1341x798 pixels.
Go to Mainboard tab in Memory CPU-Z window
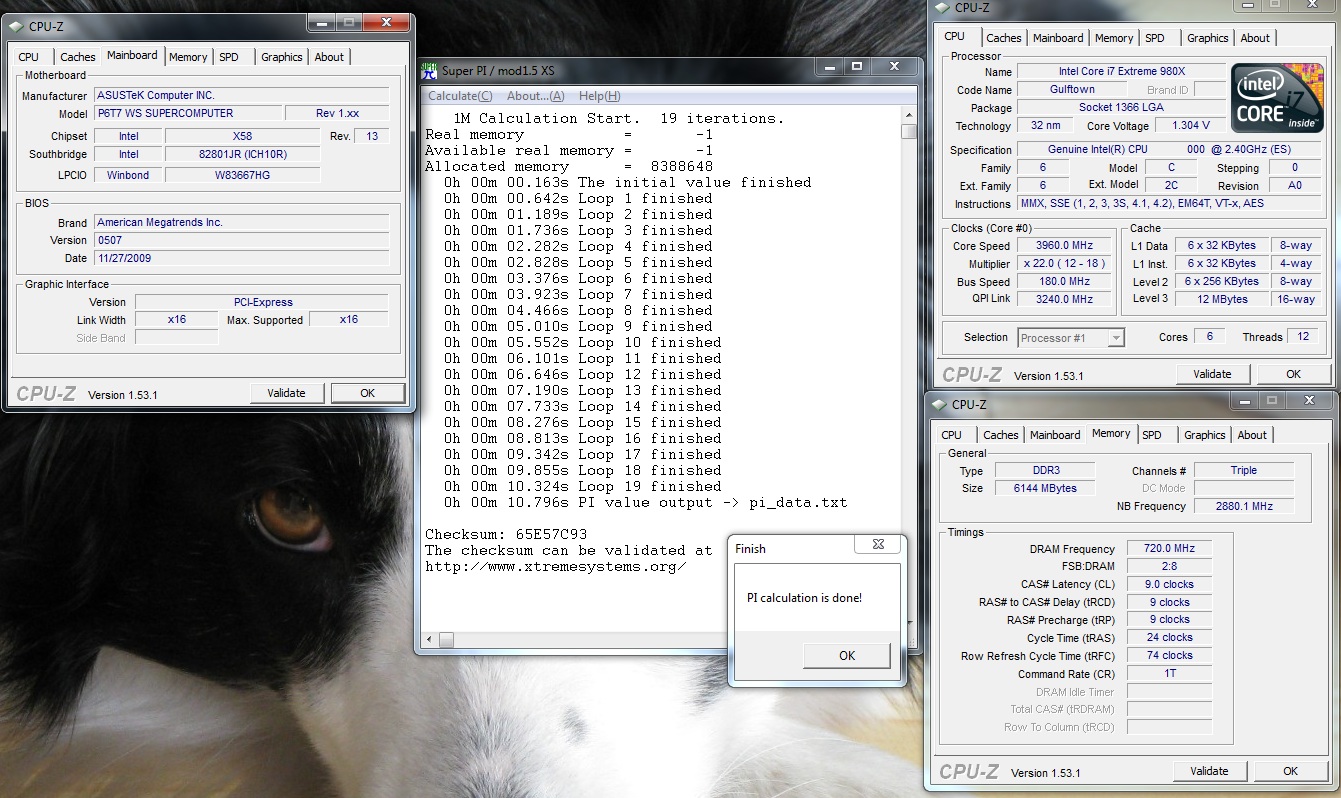1055,435
